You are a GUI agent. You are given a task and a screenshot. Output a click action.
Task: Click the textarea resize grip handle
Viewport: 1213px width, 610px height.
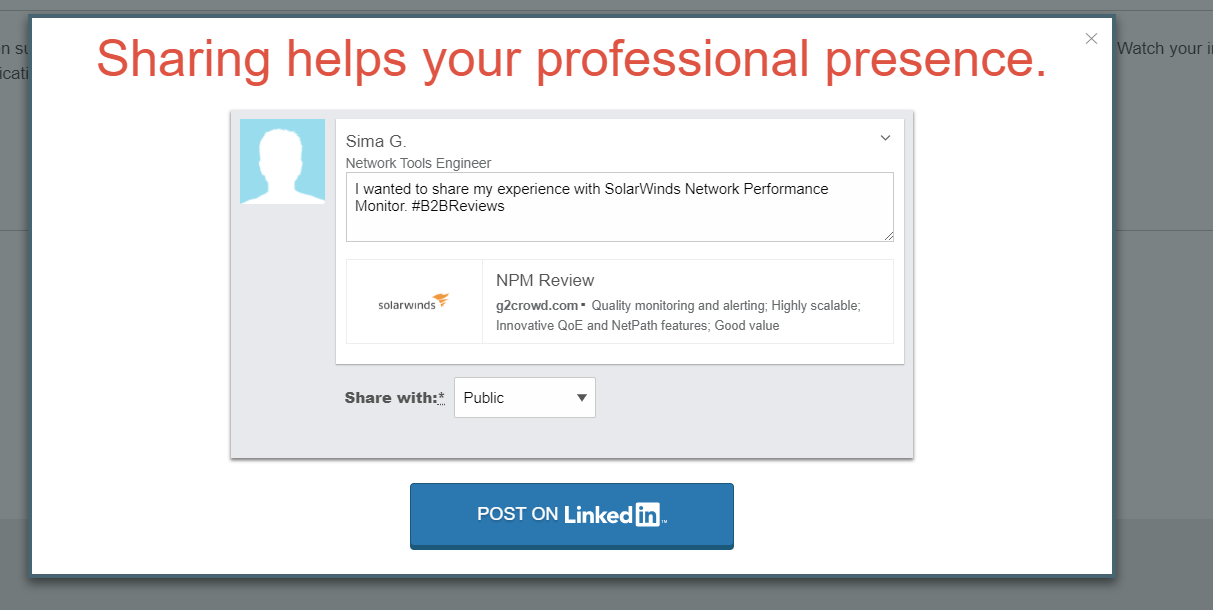pyautogui.click(x=887, y=235)
